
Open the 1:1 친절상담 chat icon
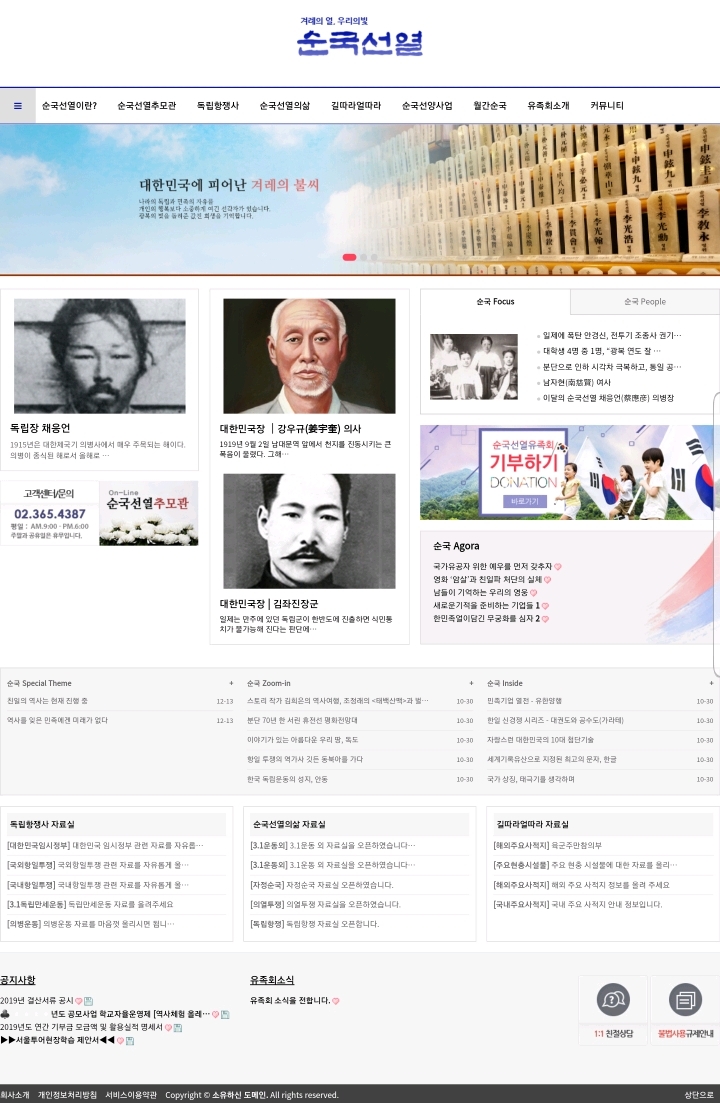tap(613, 1000)
